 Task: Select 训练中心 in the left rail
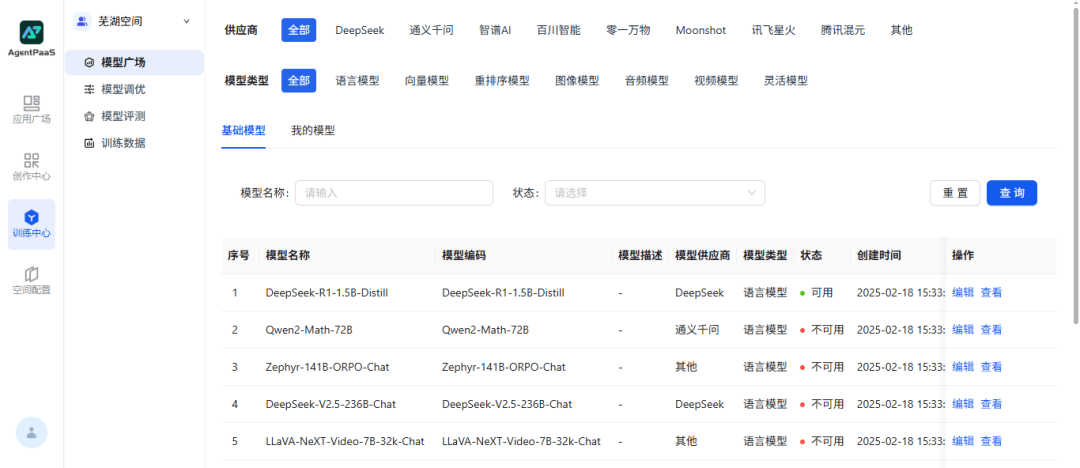(31, 223)
